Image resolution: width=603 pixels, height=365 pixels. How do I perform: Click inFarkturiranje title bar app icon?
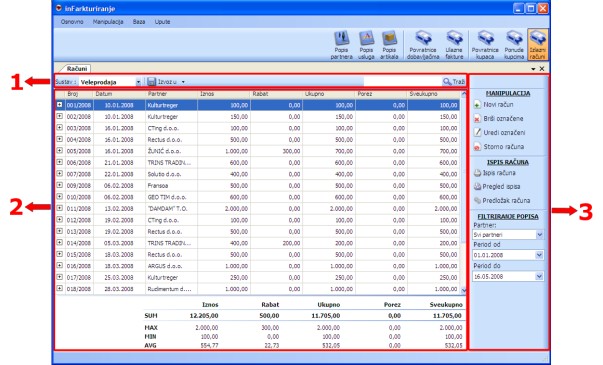click(x=58, y=8)
